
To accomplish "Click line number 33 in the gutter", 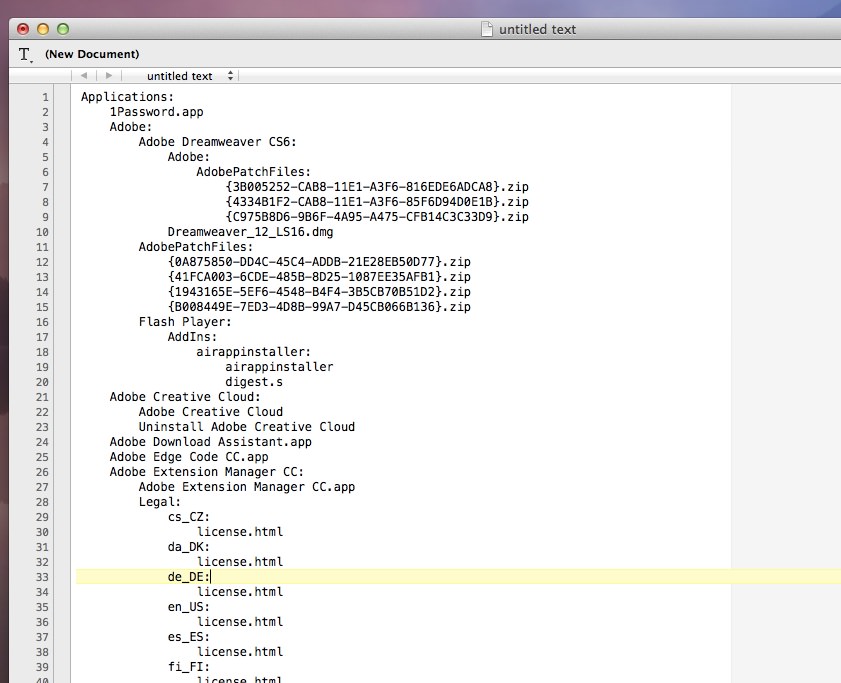I will (x=42, y=578).
